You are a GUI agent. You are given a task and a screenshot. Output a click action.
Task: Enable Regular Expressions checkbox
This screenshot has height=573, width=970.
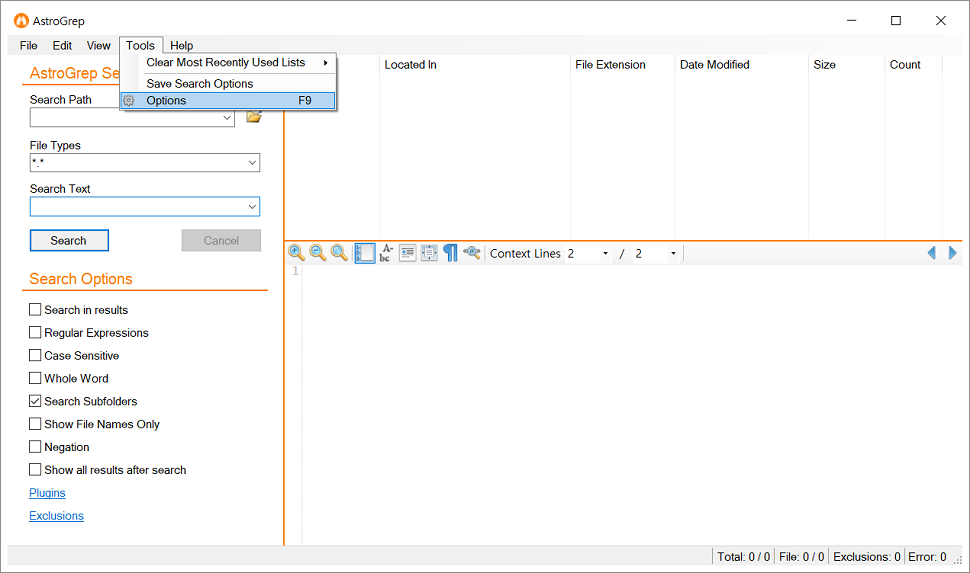[x=35, y=332]
